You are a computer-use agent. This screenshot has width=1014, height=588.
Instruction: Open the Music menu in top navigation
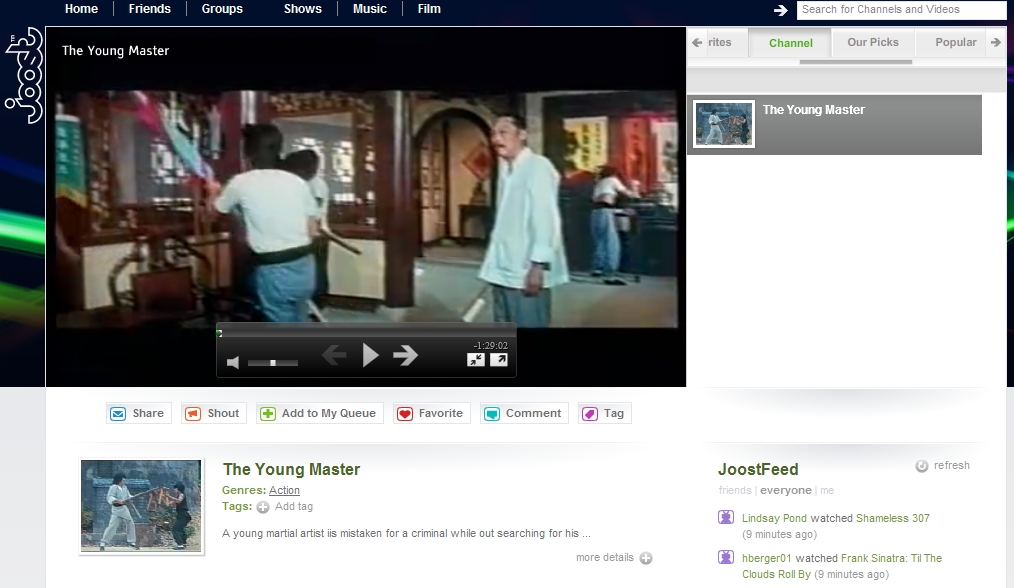click(369, 9)
